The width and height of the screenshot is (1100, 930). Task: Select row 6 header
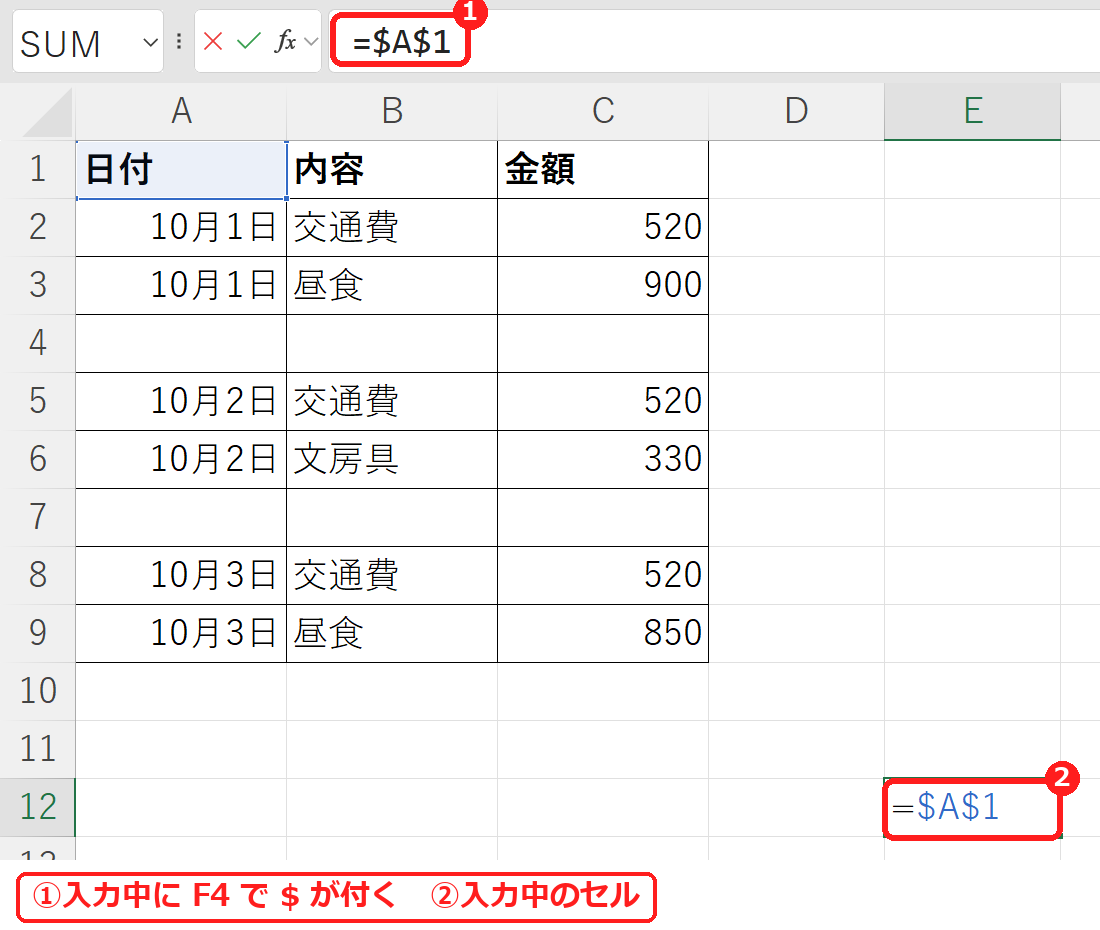click(38, 459)
